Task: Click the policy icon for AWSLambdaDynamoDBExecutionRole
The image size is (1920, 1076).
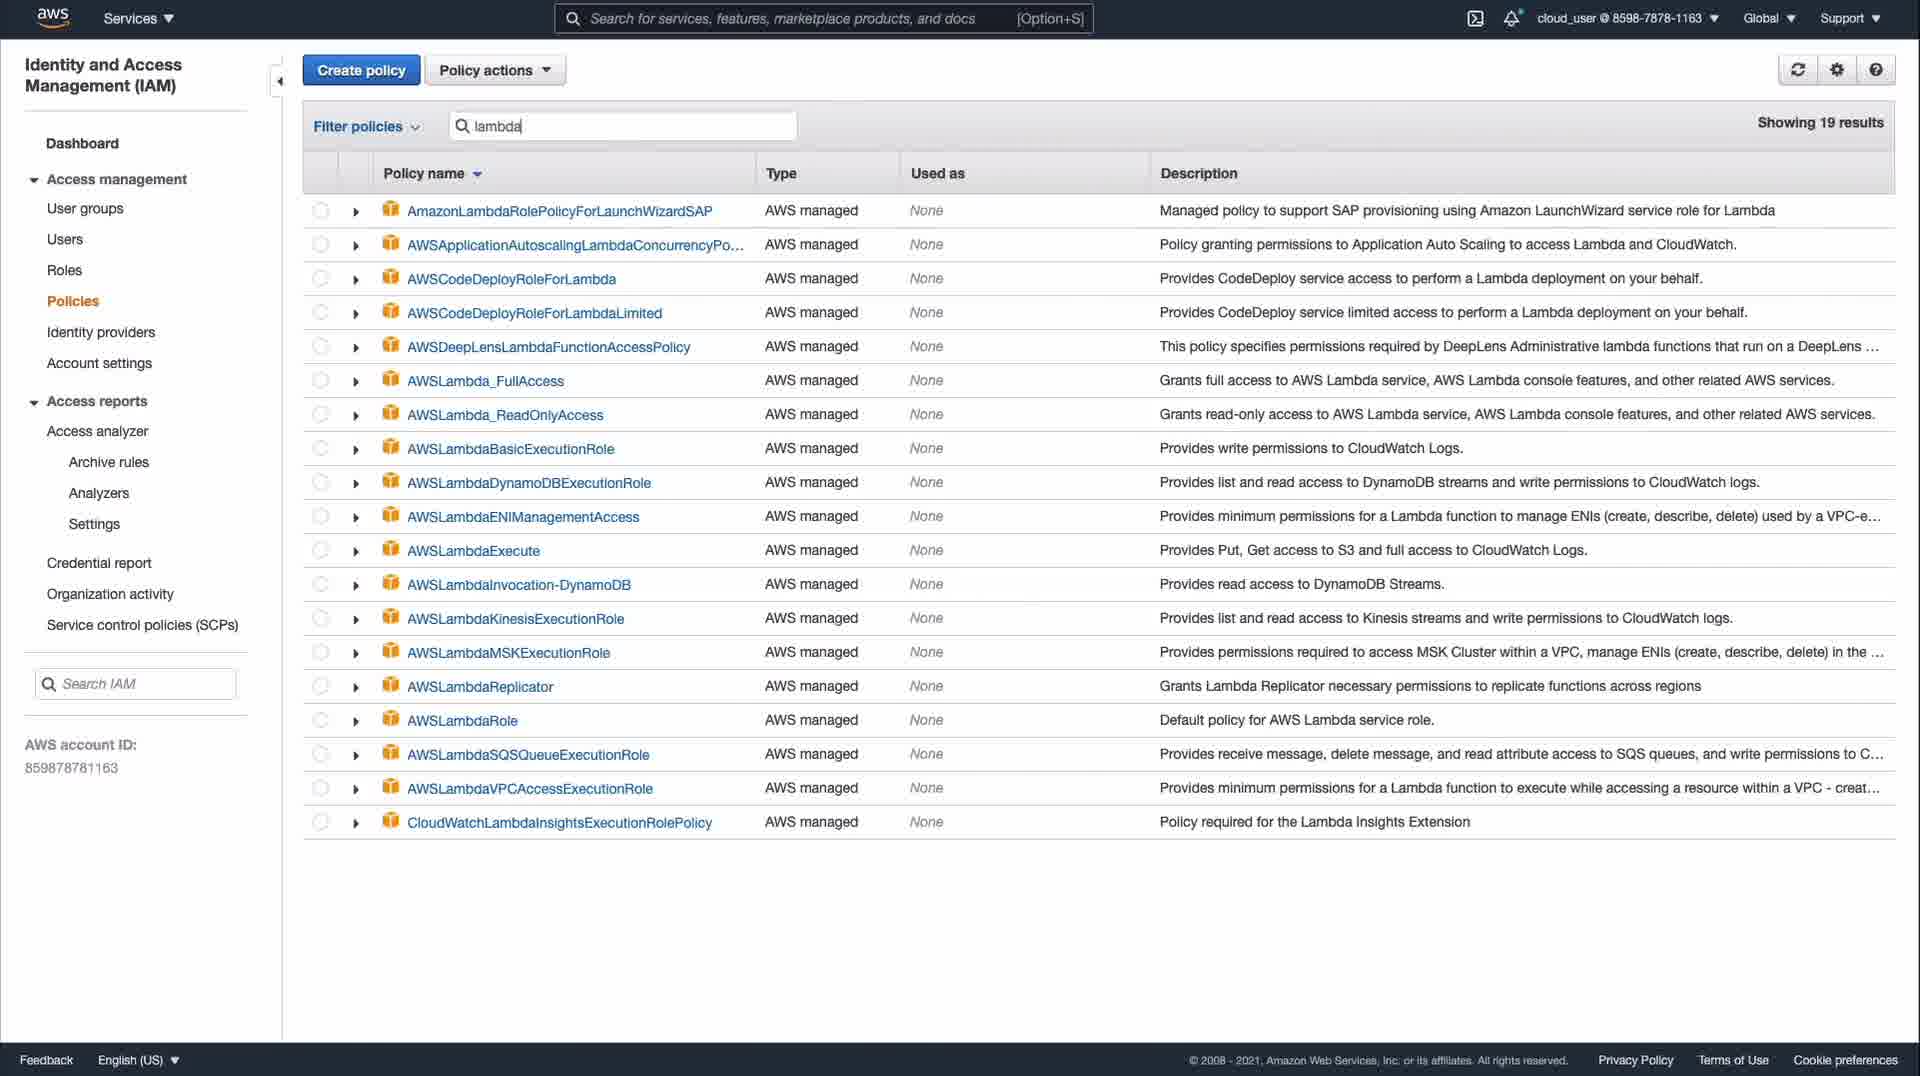Action: click(391, 481)
